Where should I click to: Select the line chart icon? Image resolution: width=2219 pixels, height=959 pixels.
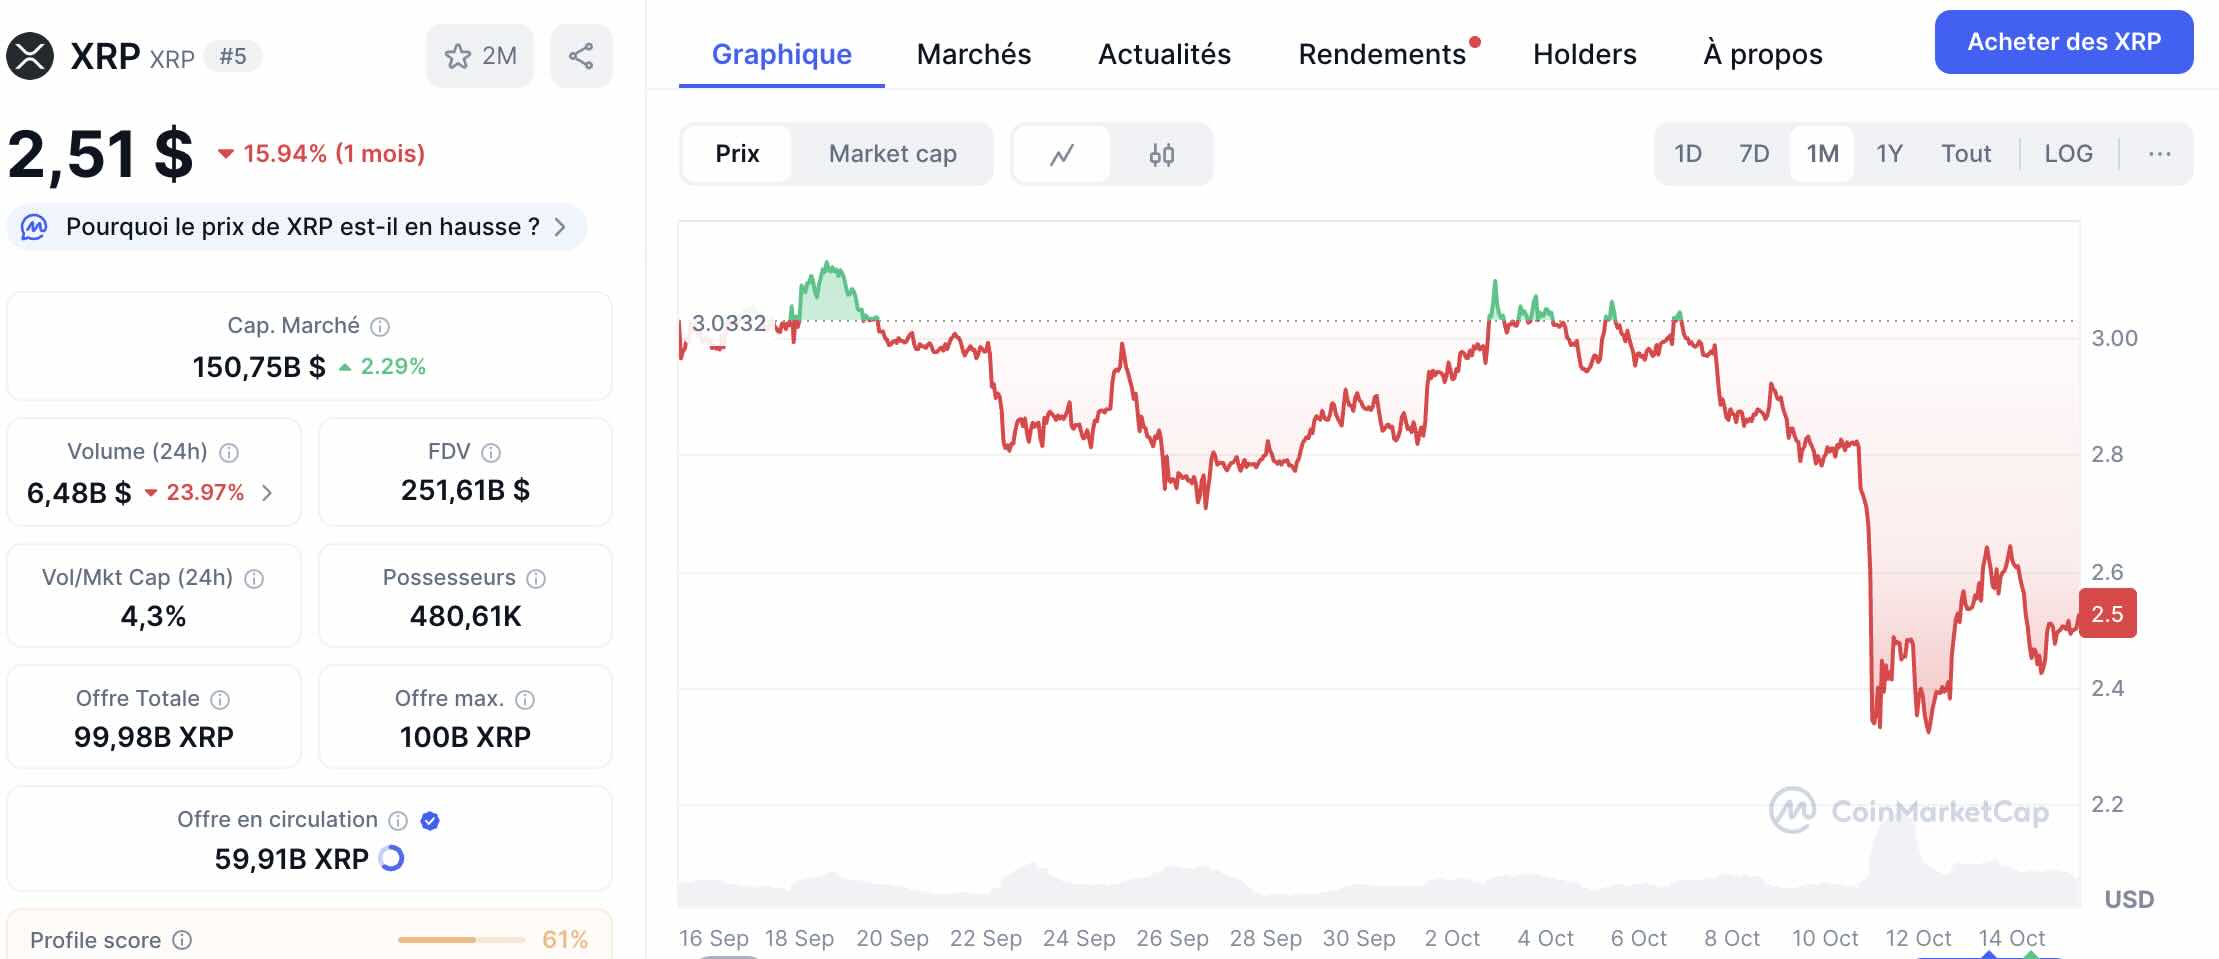(x=1061, y=154)
